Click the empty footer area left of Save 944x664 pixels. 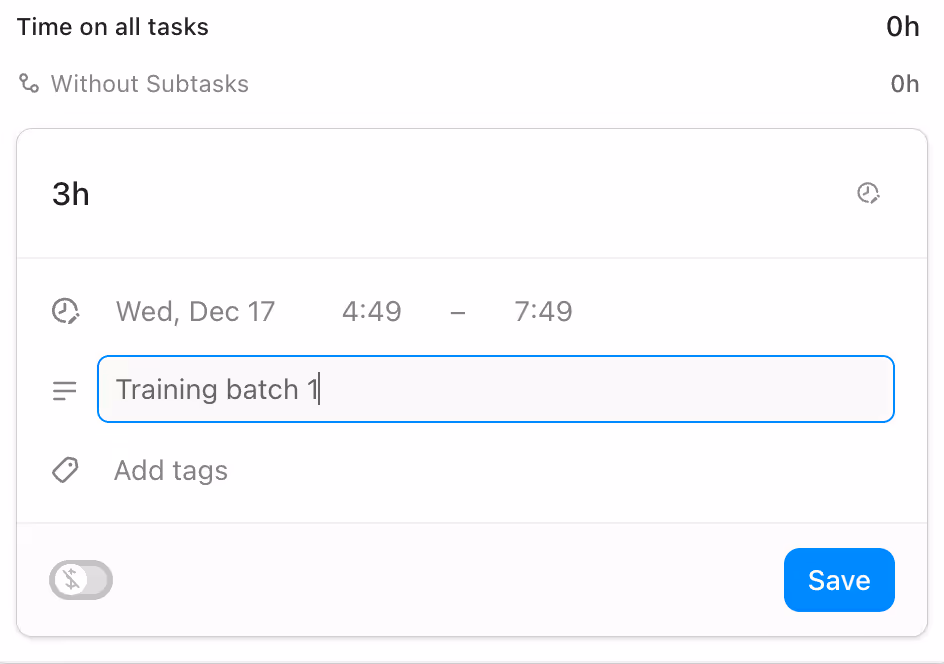tap(450, 580)
